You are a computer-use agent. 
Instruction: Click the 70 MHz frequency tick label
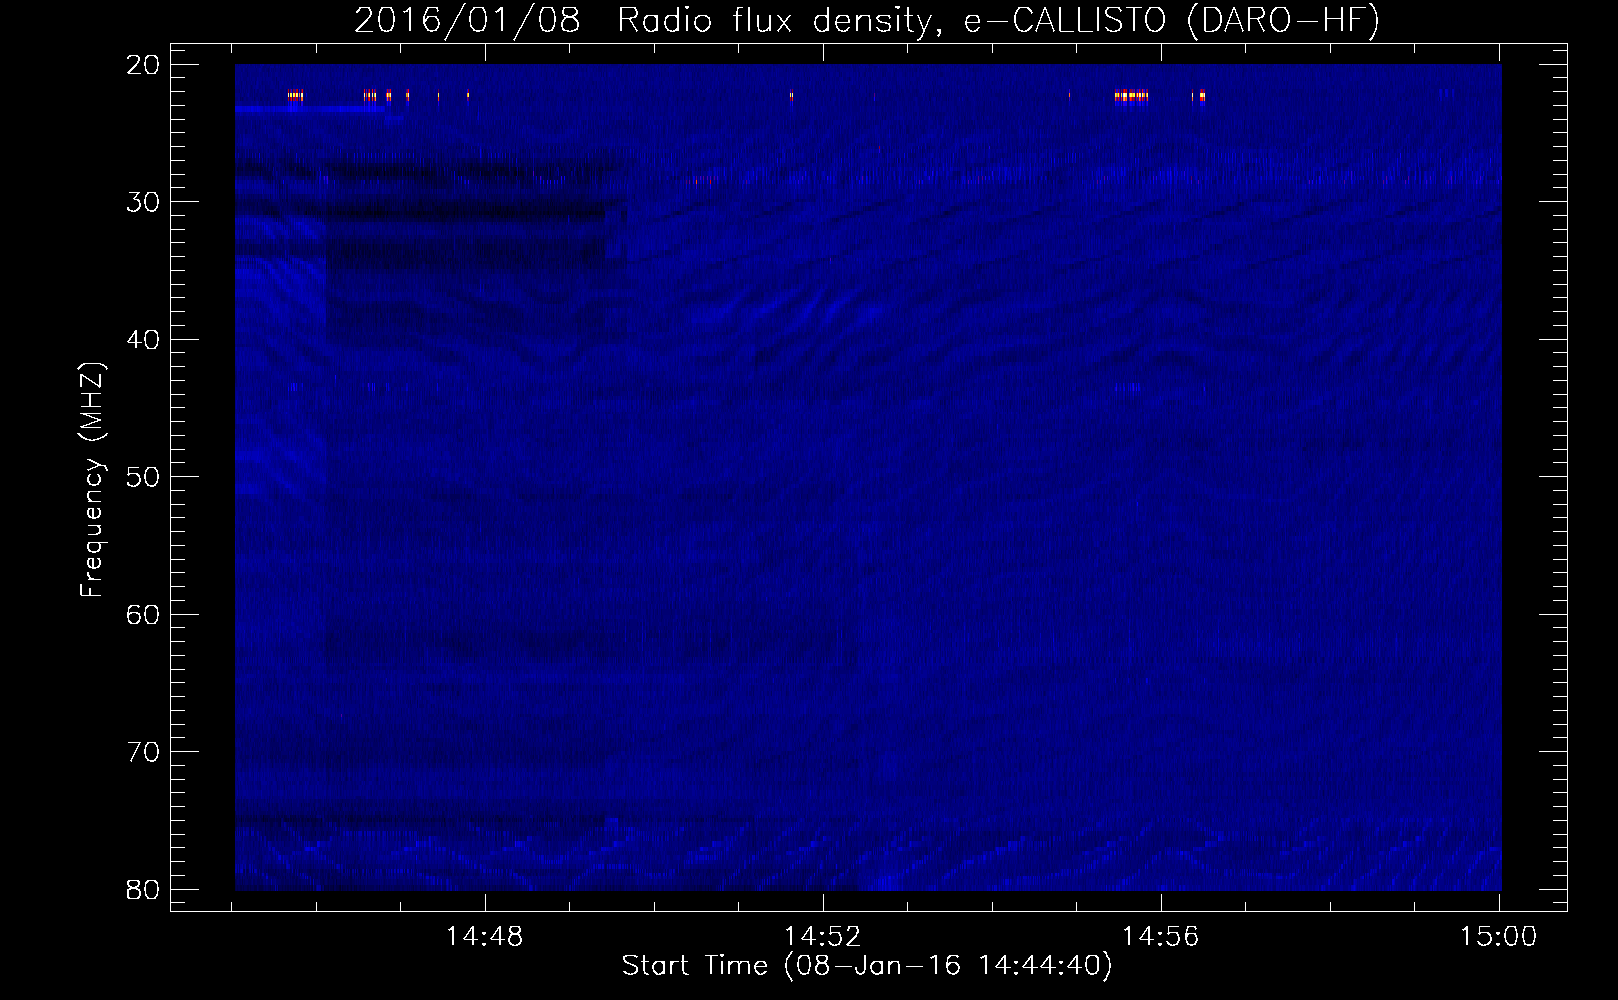click(143, 752)
